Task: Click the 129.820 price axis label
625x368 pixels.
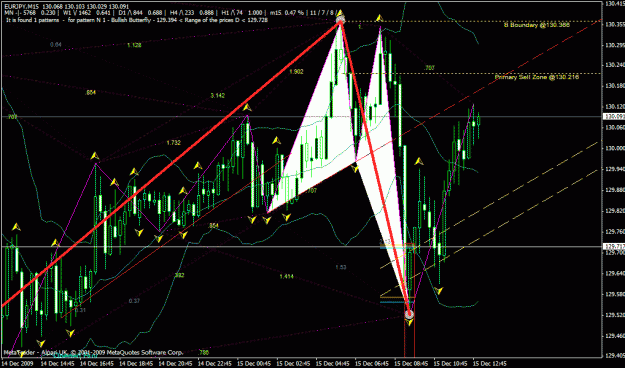Action: (x=615, y=211)
